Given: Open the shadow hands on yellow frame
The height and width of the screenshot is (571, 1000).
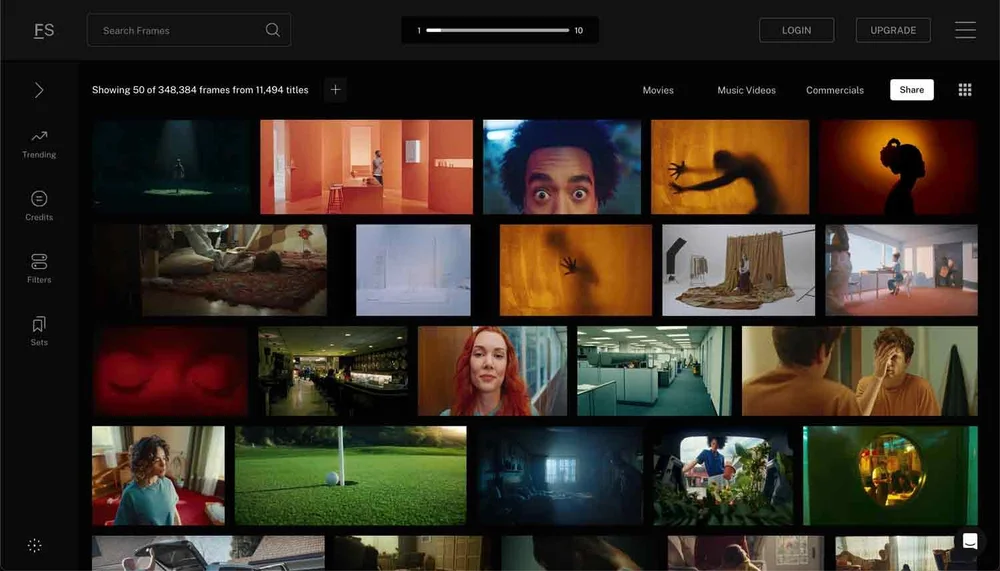Looking at the screenshot, I should tap(730, 167).
